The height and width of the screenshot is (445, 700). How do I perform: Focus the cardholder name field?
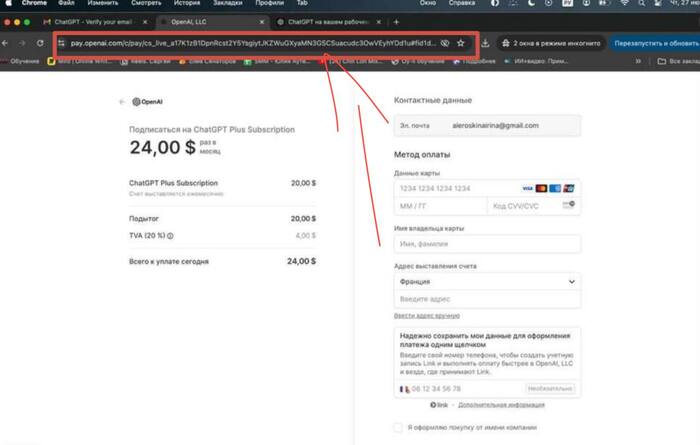click(x=487, y=243)
